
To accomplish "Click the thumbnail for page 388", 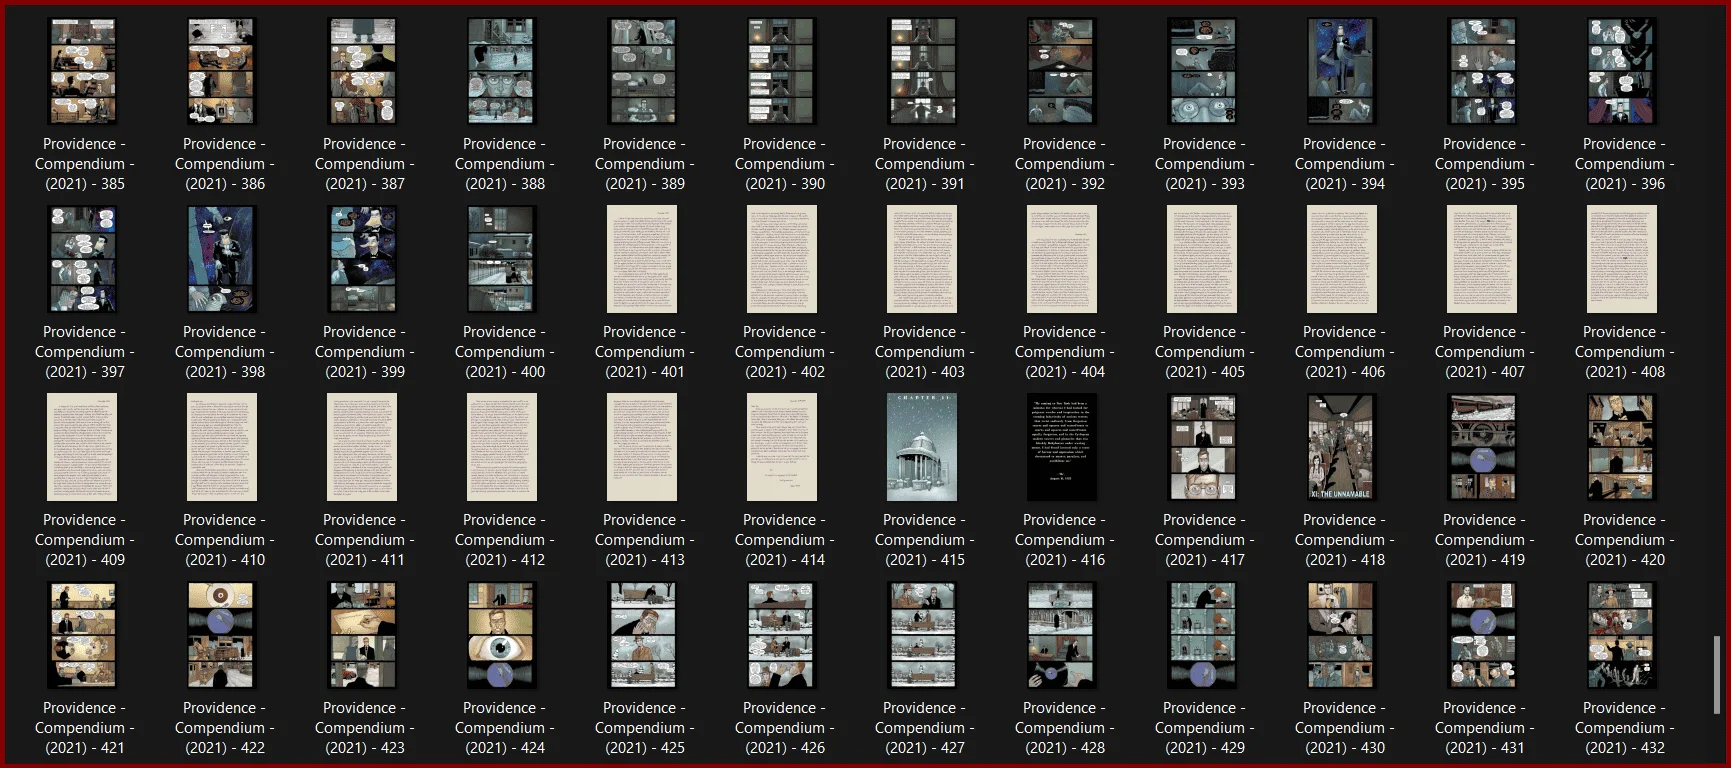I will (501, 71).
